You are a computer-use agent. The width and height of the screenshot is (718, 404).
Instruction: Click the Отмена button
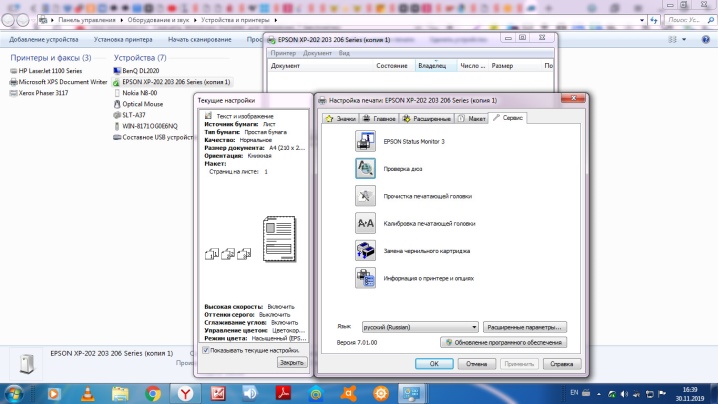pos(476,364)
